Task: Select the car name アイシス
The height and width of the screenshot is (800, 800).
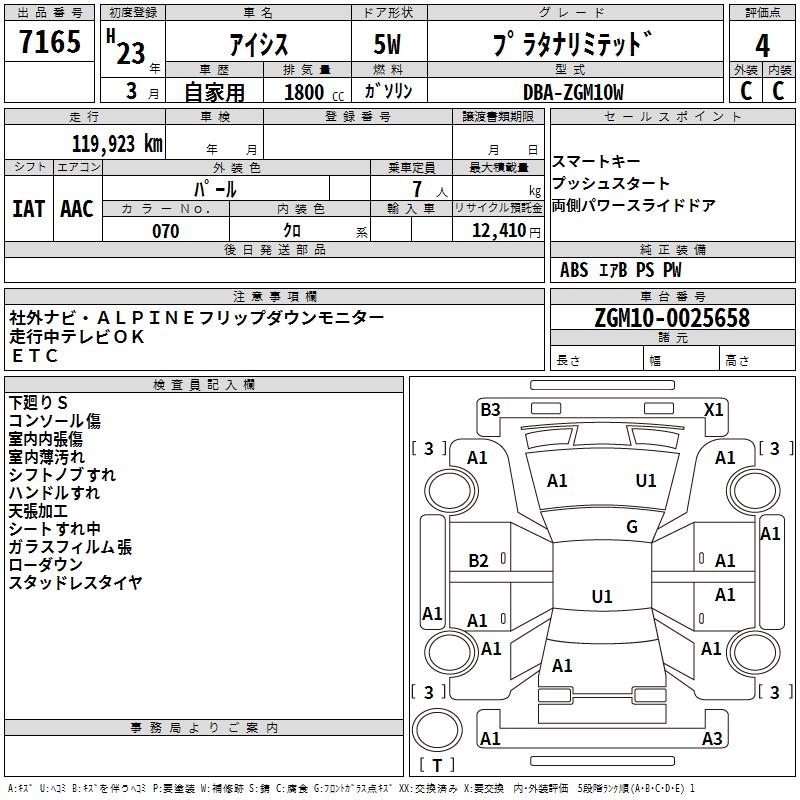Action: (259, 44)
